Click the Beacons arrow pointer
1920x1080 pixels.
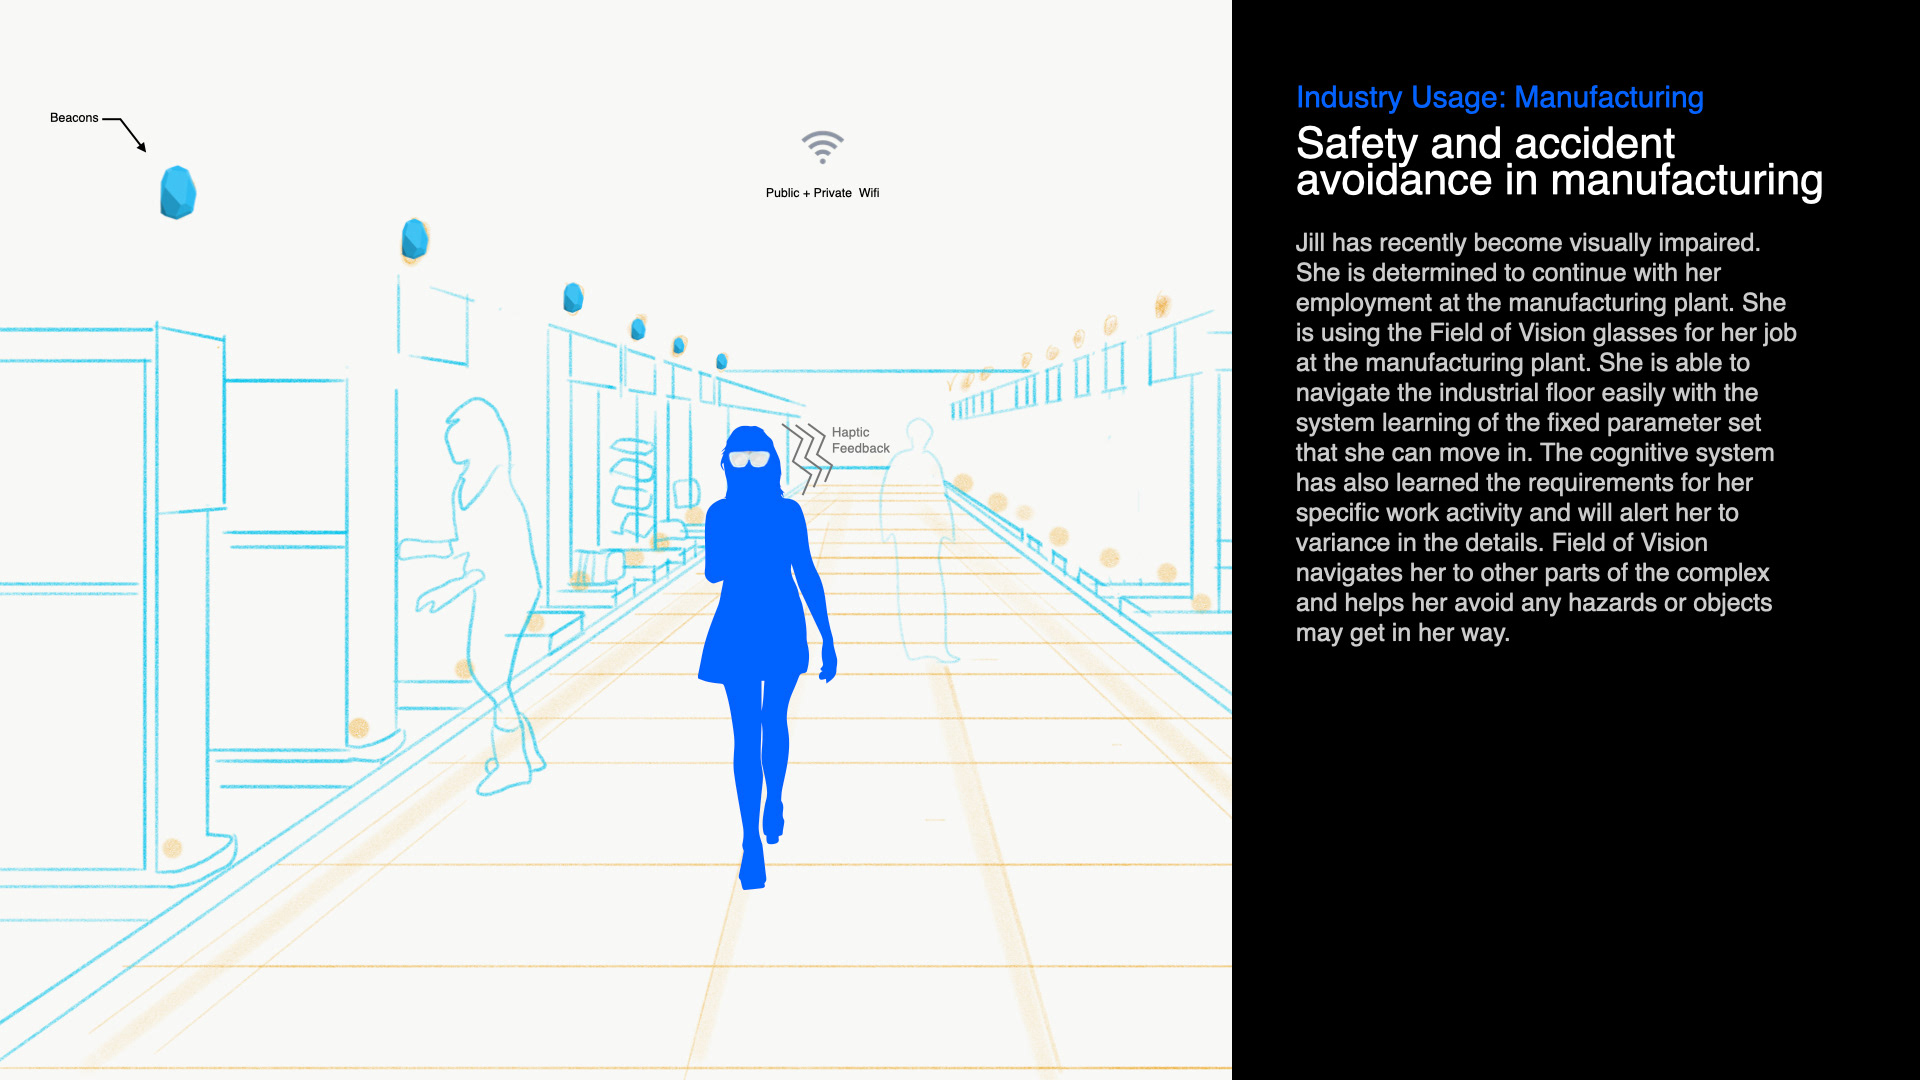coord(130,132)
